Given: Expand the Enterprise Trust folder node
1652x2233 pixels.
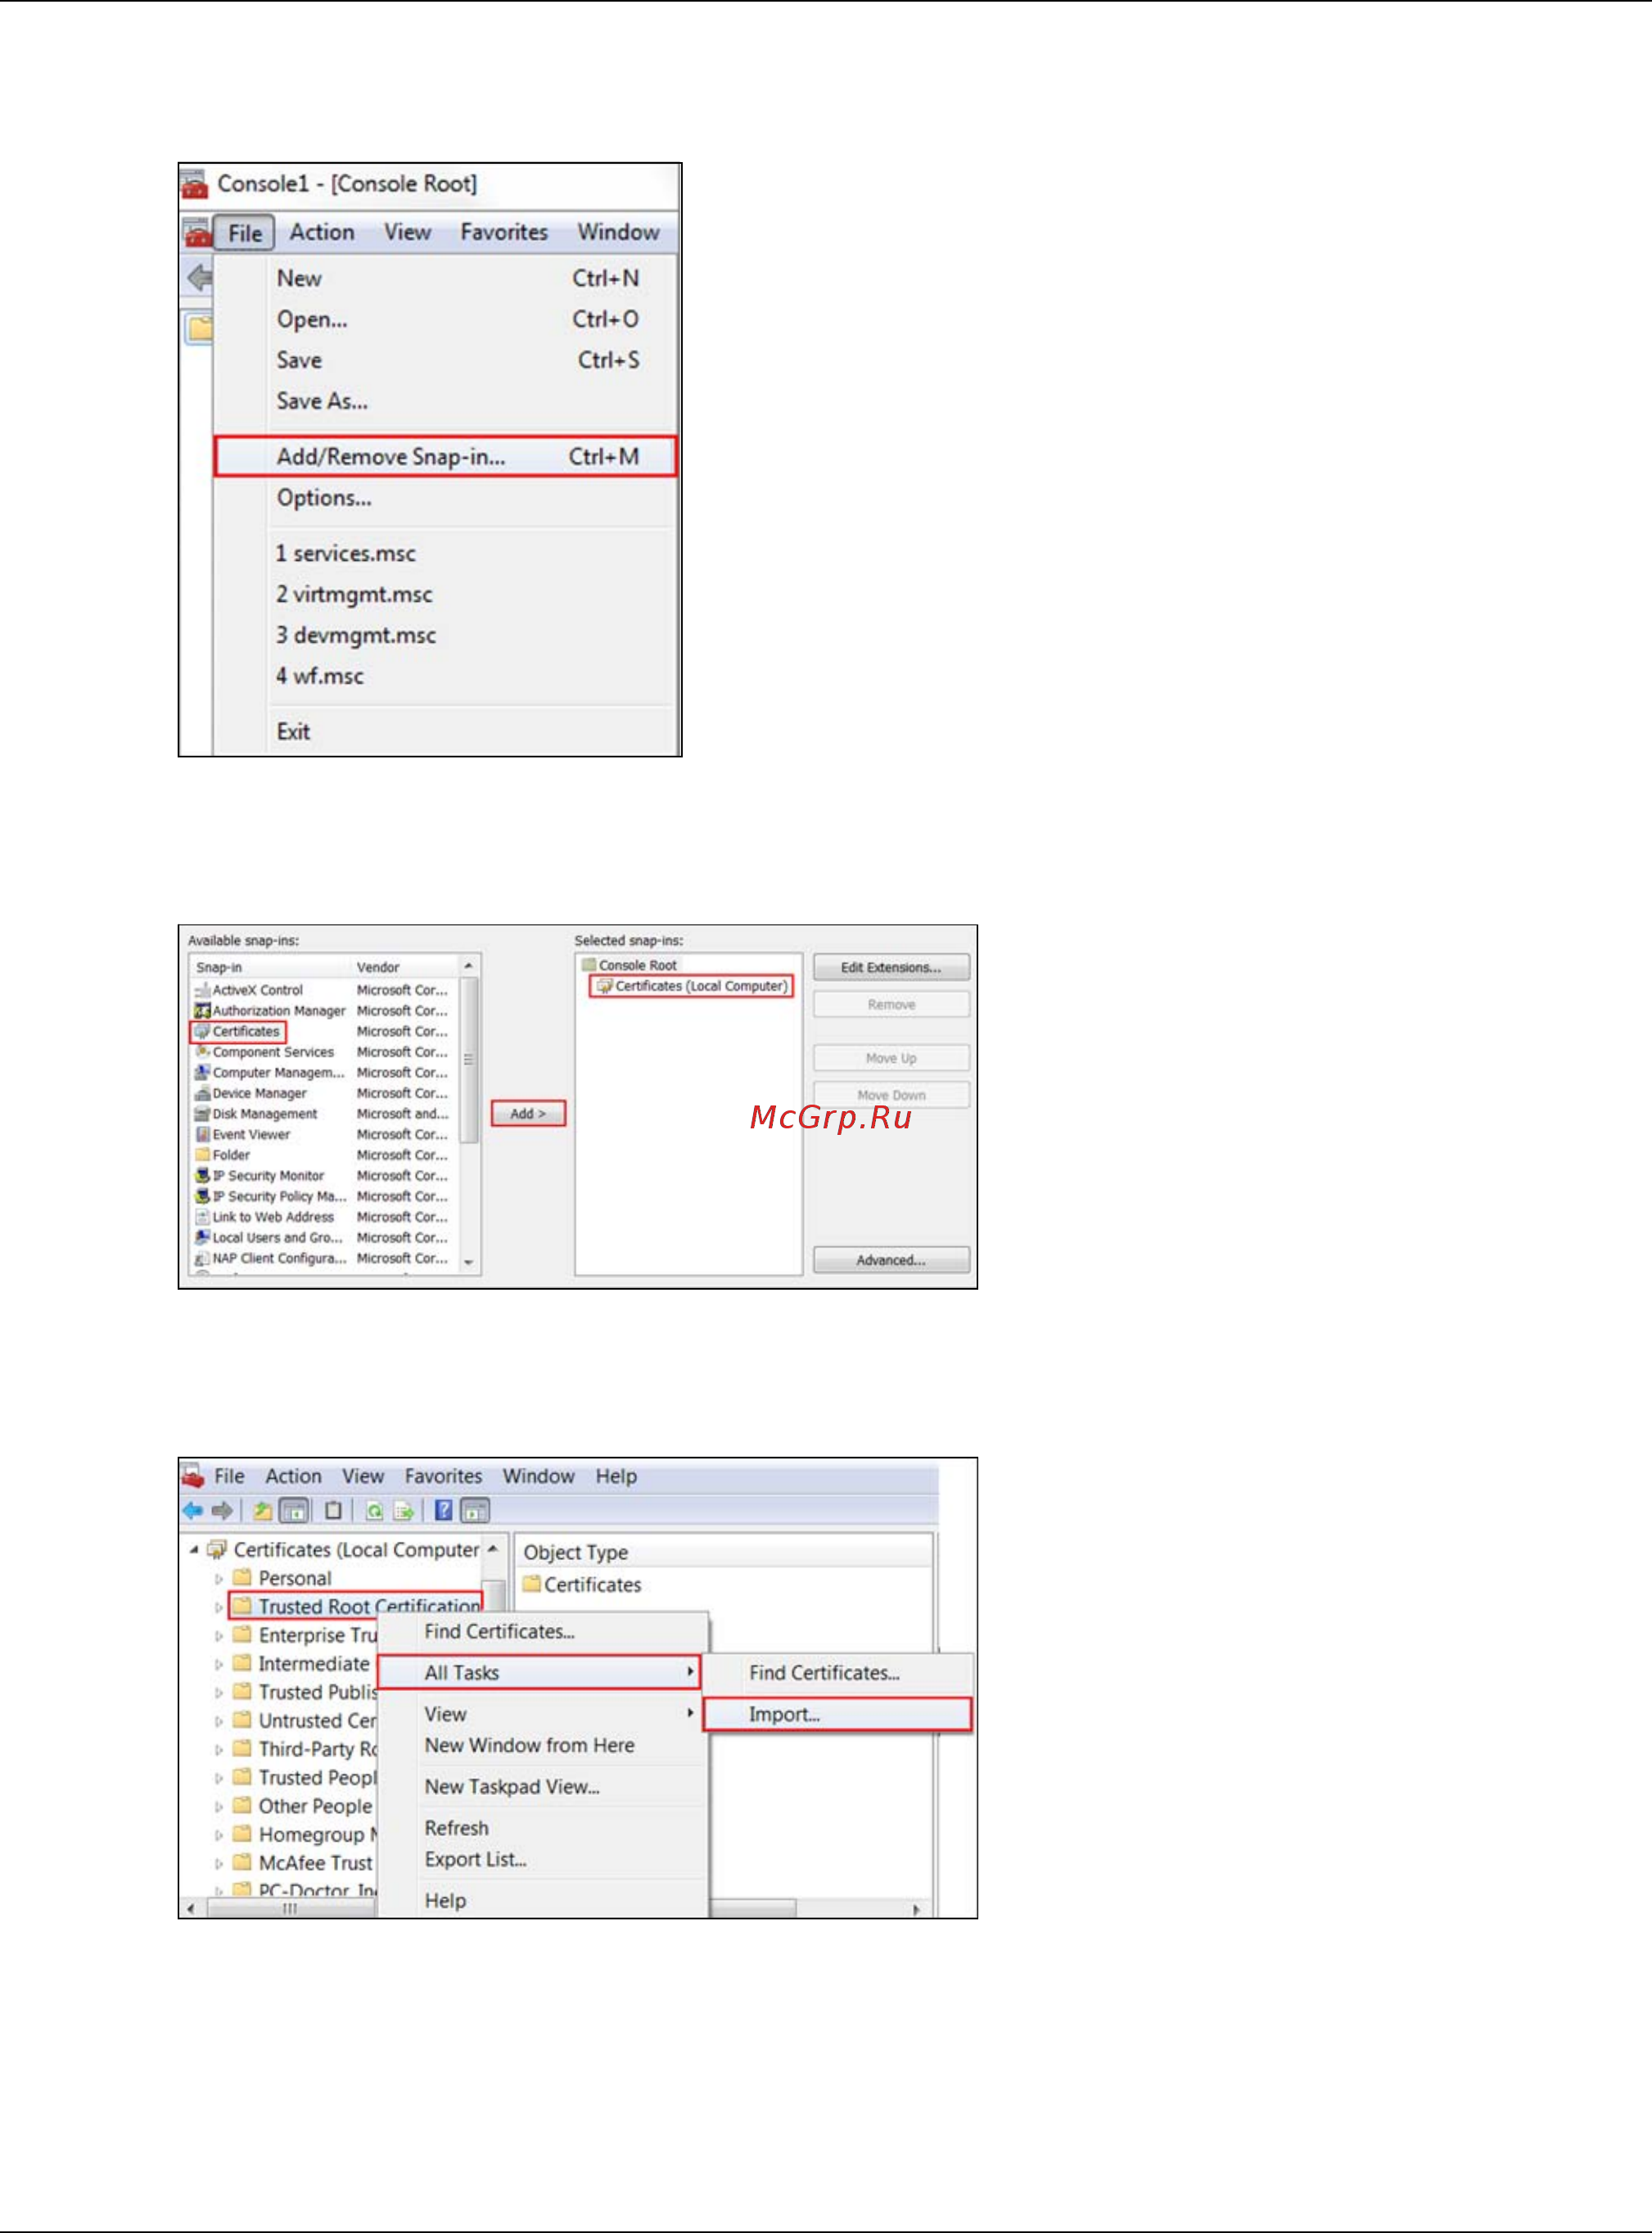Looking at the screenshot, I should click(219, 1636).
